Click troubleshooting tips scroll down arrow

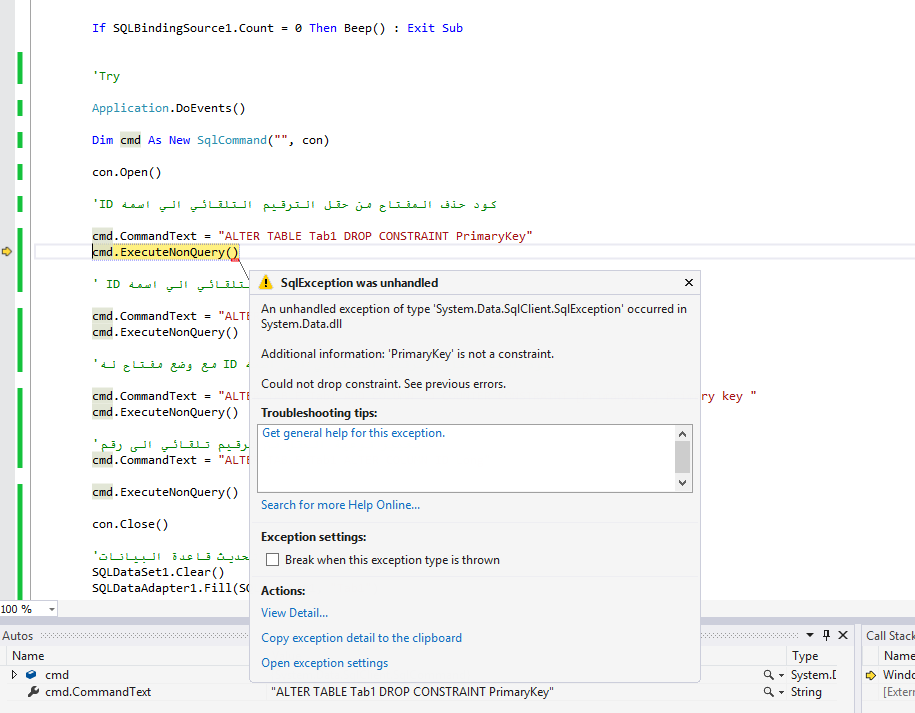point(683,483)
